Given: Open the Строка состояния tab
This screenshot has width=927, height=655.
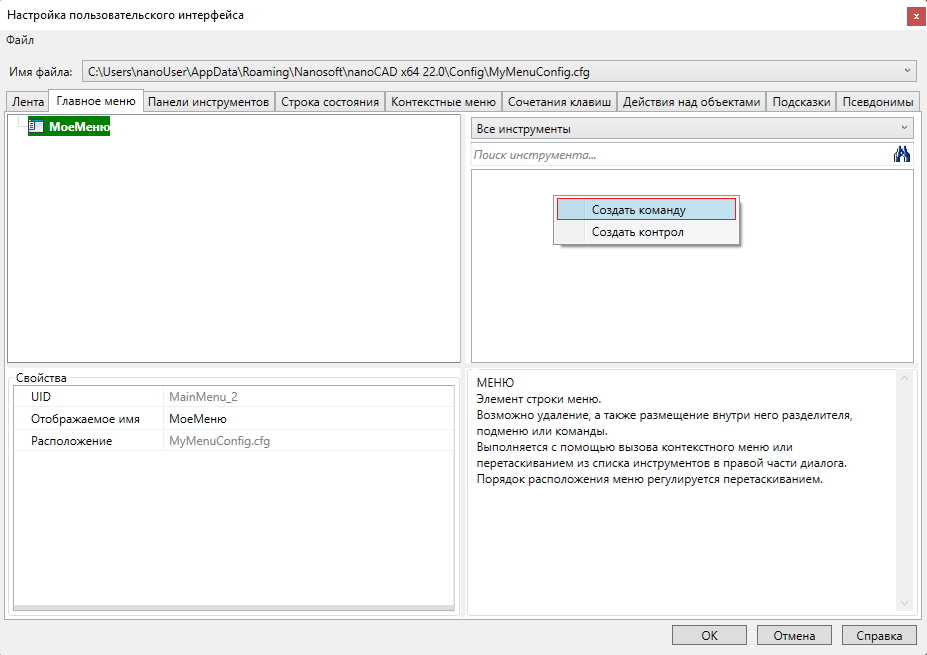Looking at the screenshot, I should (330, 102).
